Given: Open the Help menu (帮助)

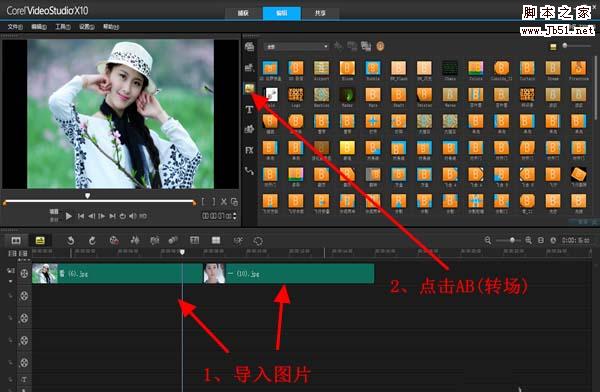Looking at the screenshot, I should pos(111,27).
